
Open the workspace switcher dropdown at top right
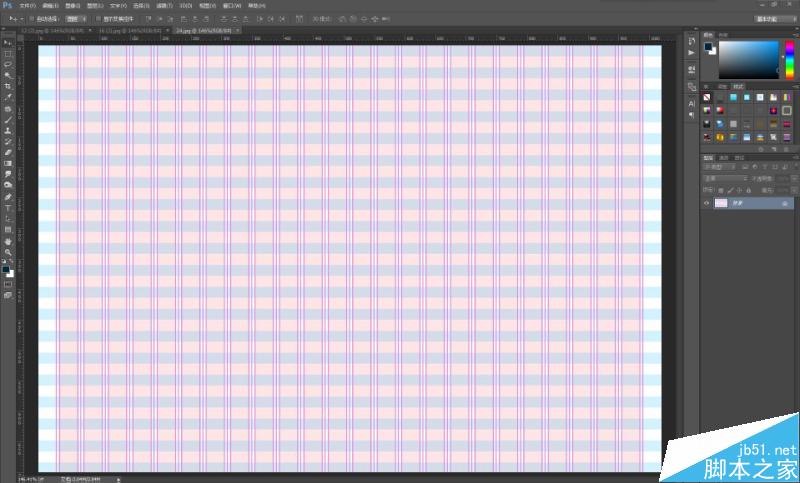pos(776,19)
